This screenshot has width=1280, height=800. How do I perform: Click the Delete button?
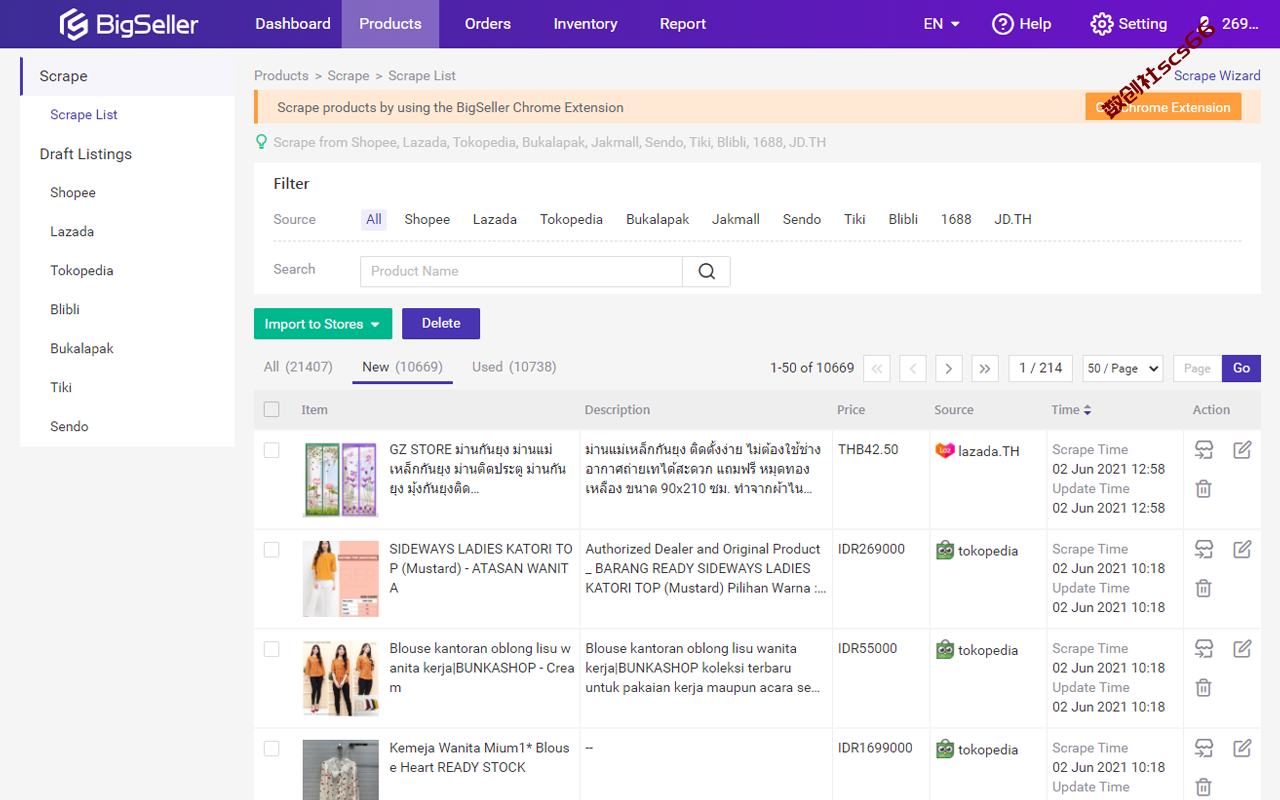441,323
